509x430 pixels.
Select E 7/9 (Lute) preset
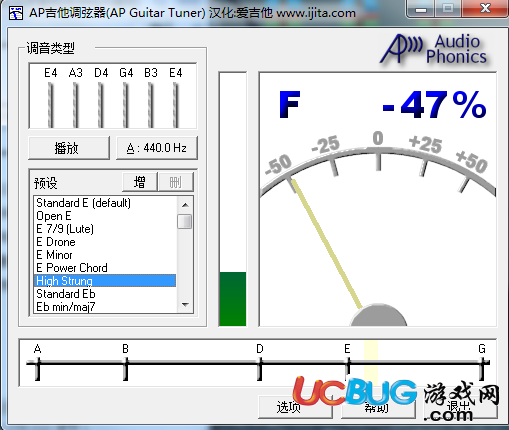[105, 229]
